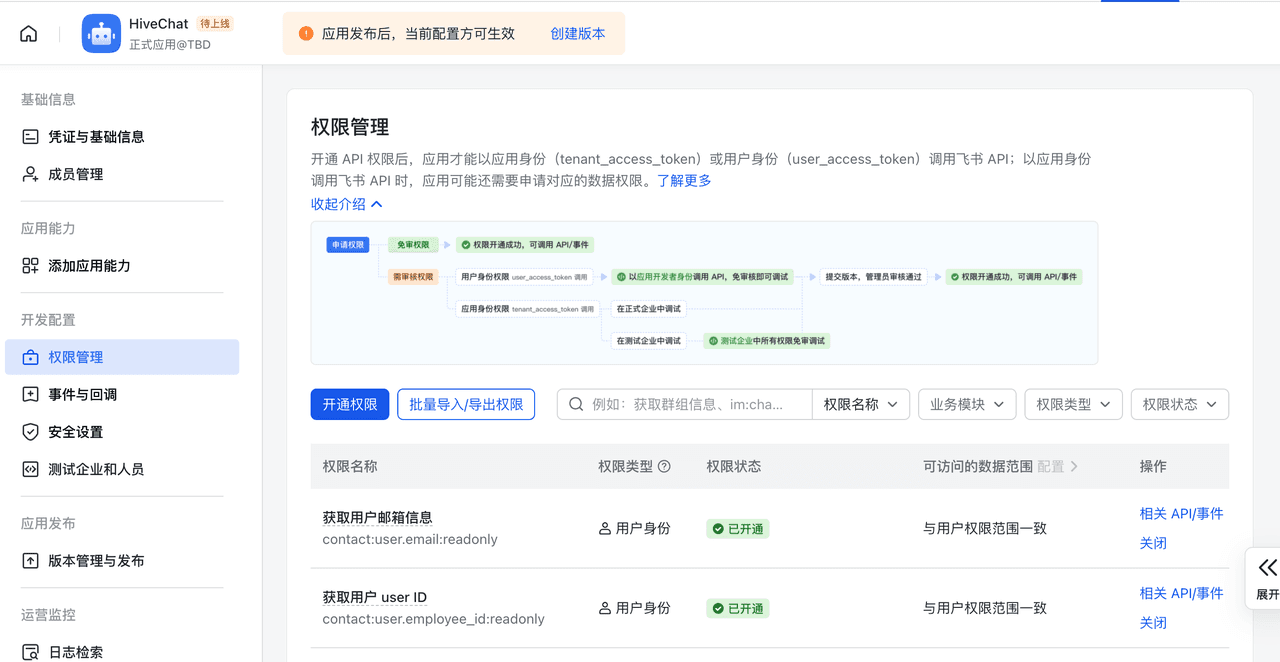Click the permission flow diagram image
The width and height of the screenshot is (1280, 662).
pos(704,293)
